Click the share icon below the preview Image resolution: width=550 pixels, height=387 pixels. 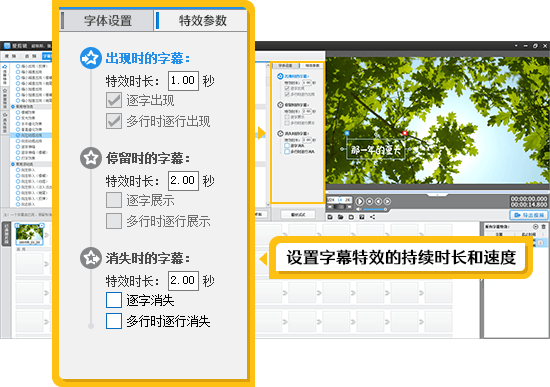pyautogui.click(x=373, y=217)
